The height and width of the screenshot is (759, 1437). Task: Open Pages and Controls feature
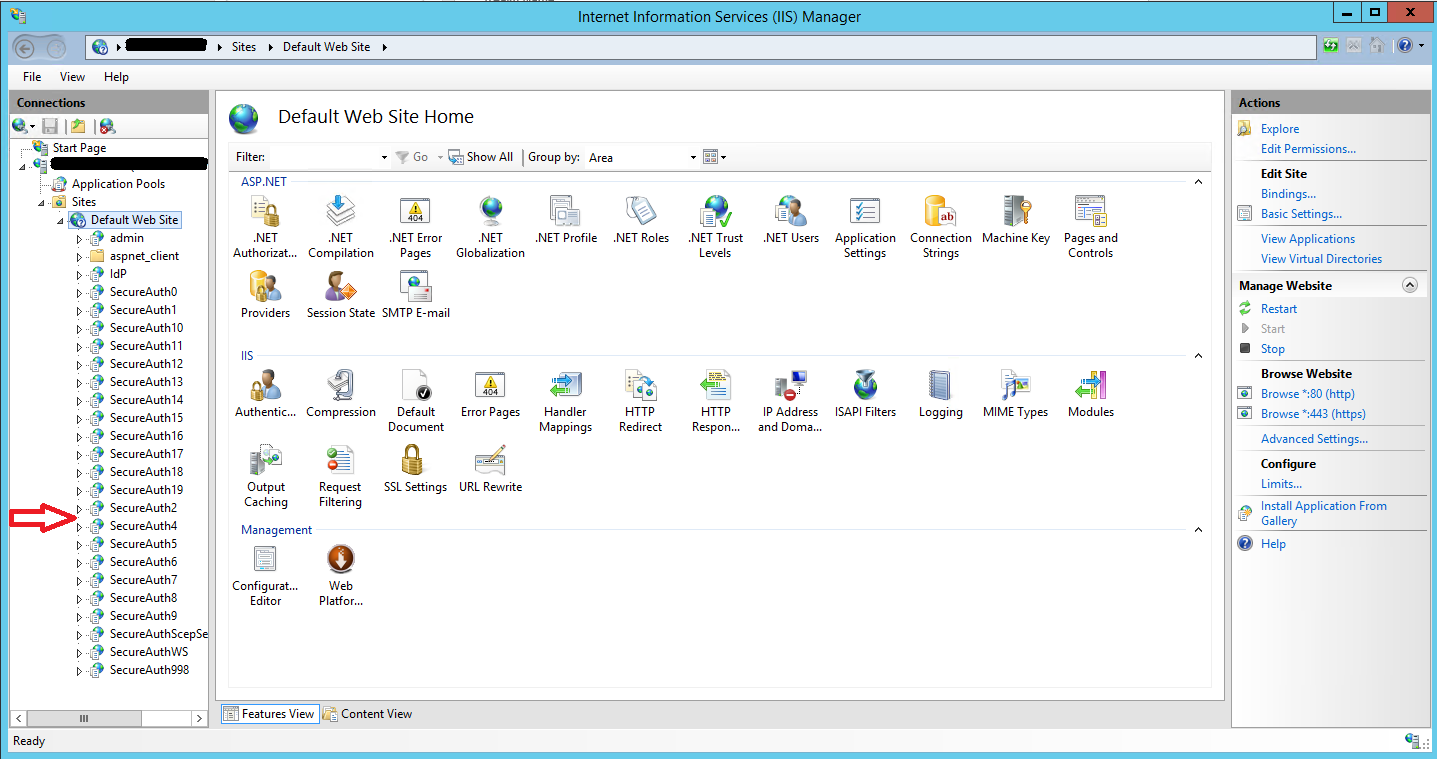[1090, 227]
